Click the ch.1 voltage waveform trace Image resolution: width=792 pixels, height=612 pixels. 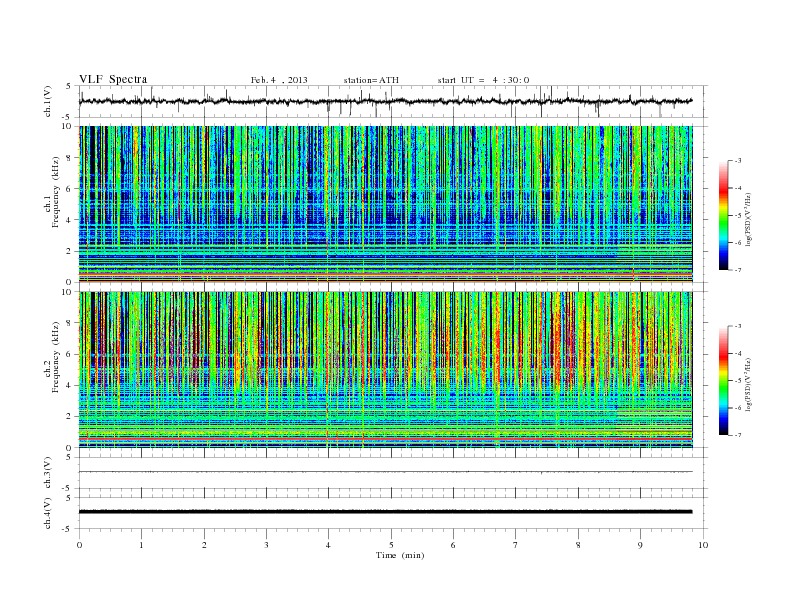(385, 101)
